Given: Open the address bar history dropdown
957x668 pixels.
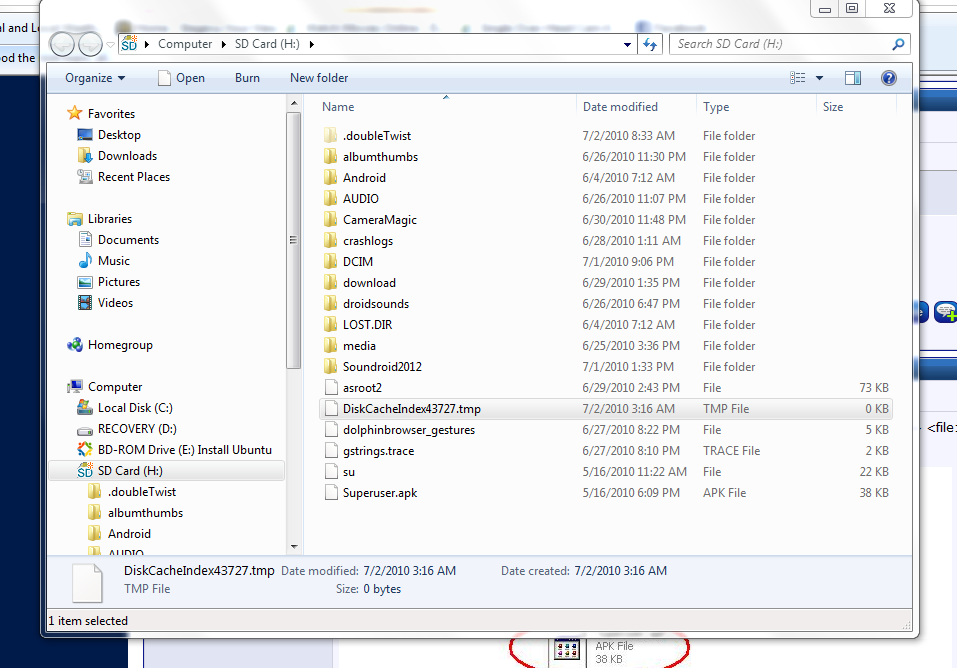Looking at the screenshot, I should (627, 45).
